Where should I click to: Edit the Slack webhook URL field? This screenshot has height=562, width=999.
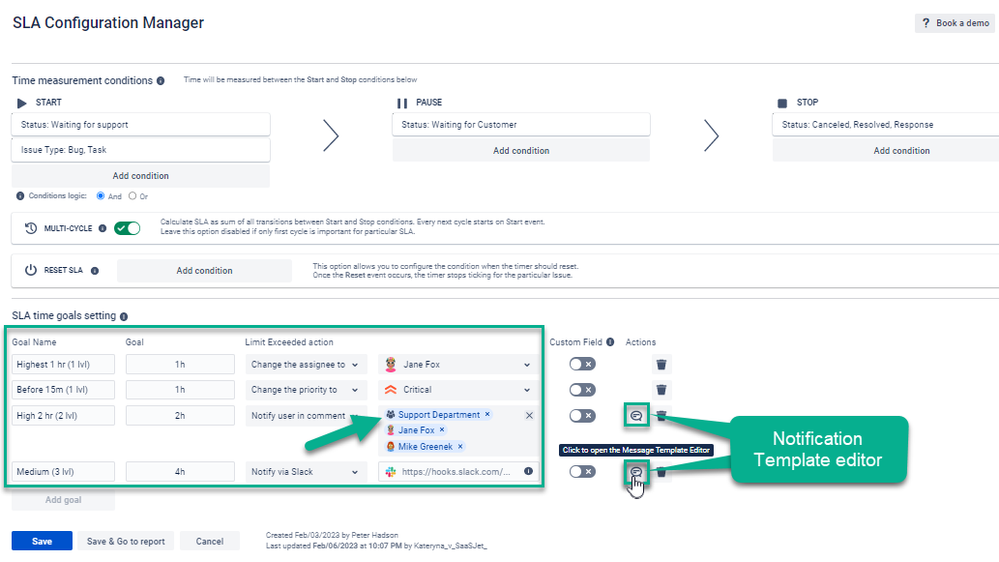pos(456,472)
